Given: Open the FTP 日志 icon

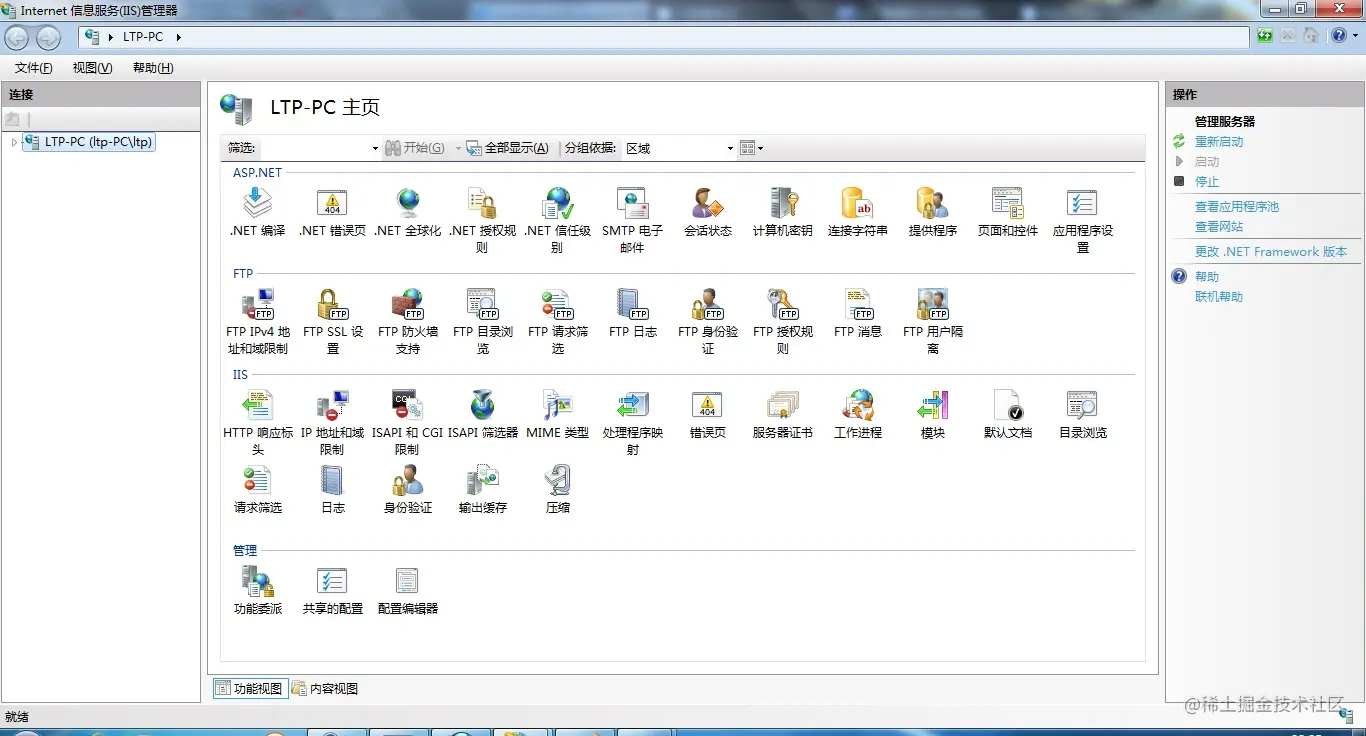Looking at the screenshot, I should coord(633,304).
